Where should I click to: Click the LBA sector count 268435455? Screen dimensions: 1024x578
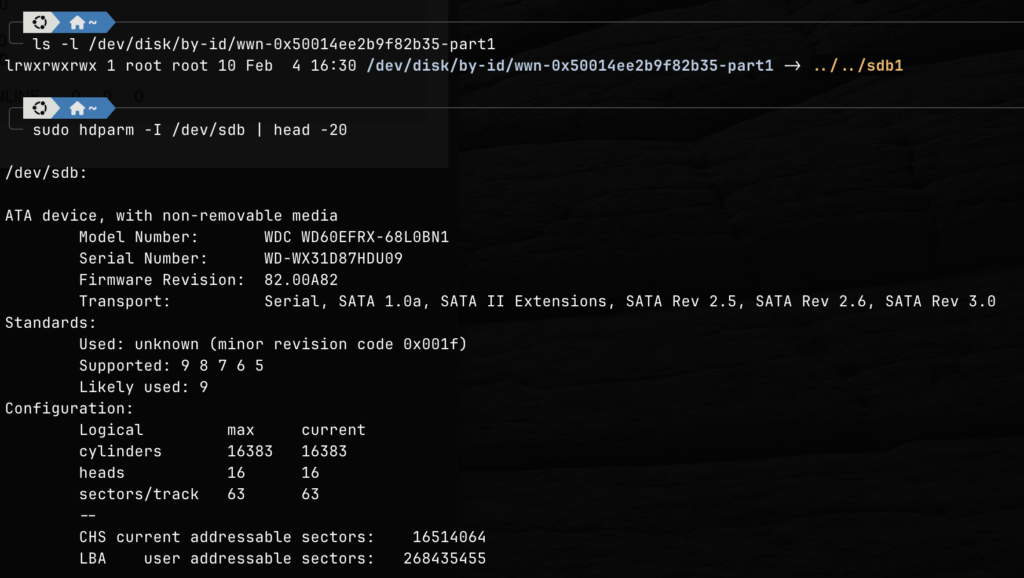click(444, 558)
